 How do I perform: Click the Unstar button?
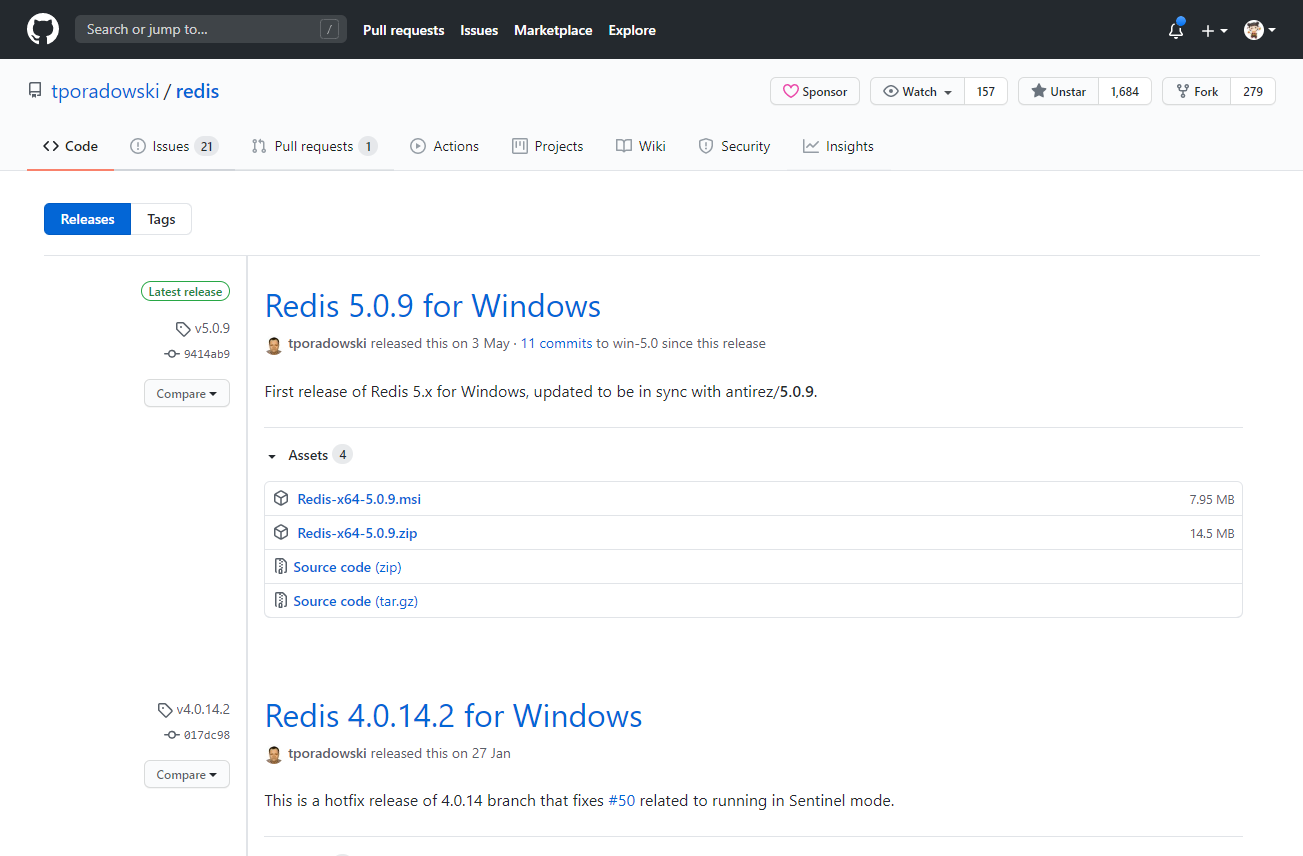[1058, 91]
